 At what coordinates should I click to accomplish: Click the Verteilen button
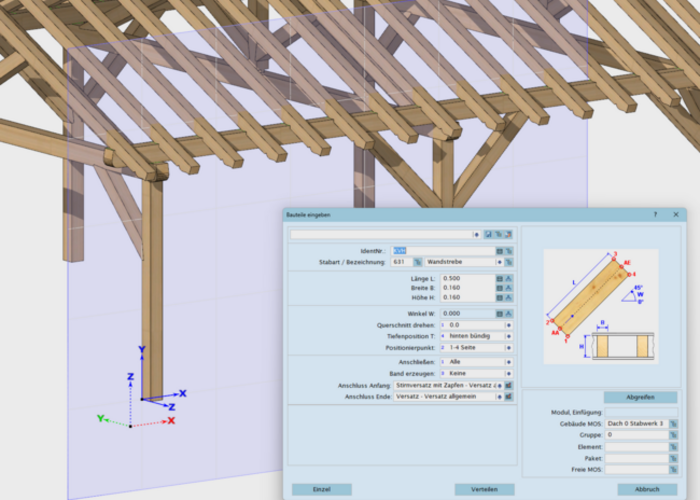484,489
